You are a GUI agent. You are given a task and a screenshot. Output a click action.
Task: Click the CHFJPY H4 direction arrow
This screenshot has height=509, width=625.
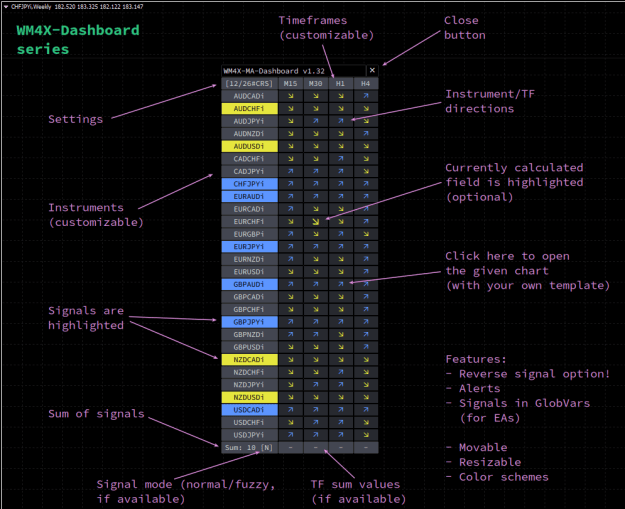366,184
